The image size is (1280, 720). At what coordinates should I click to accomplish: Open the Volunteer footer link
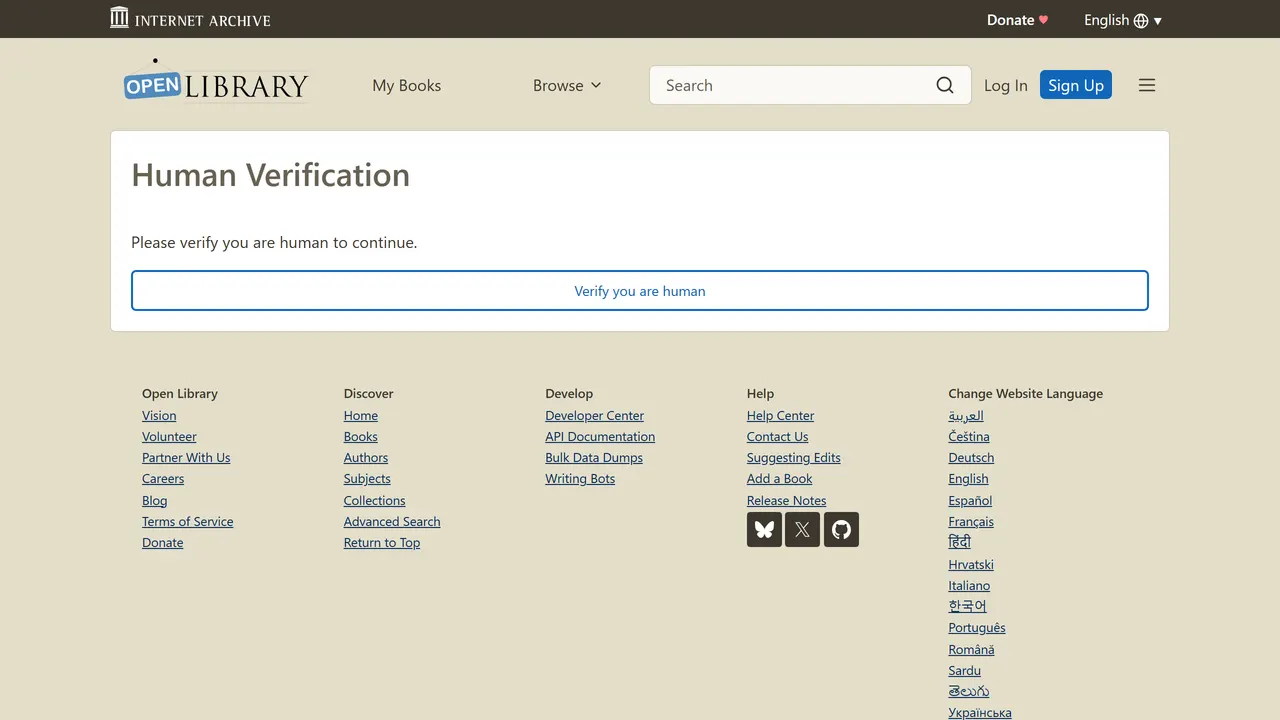[169, 437]
